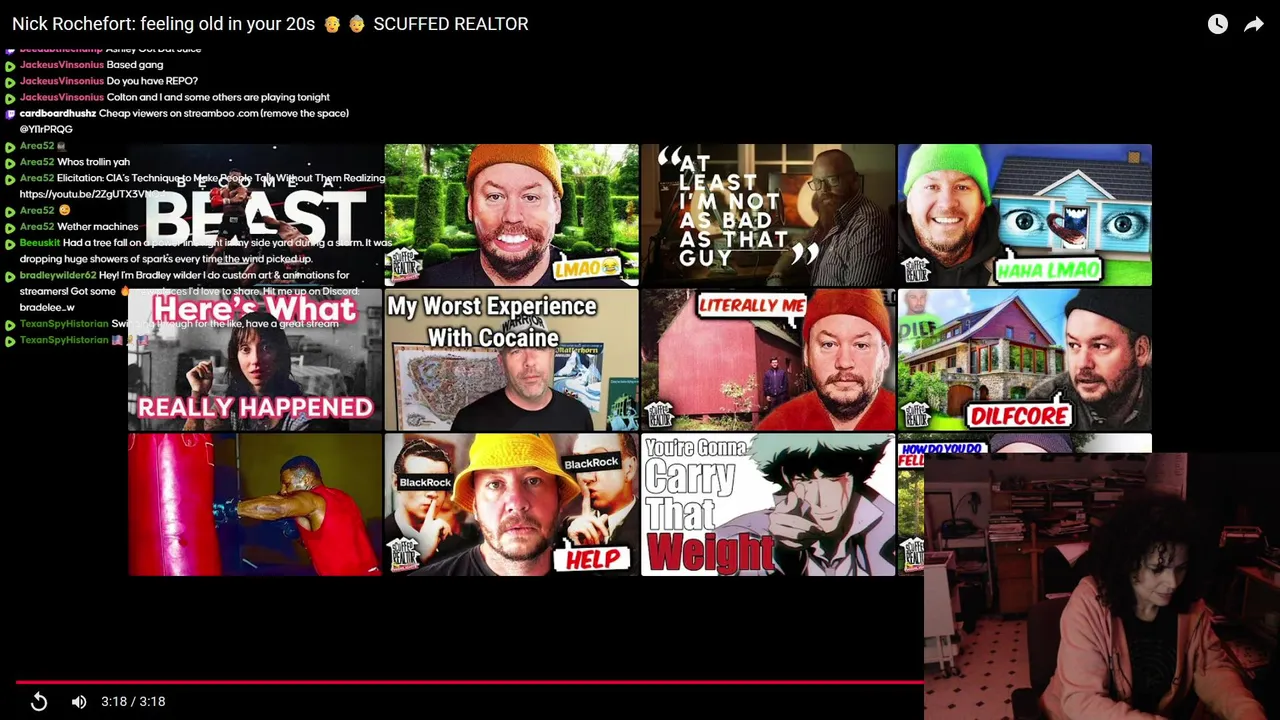Viewport: 1280px width, 720px height.
Task: Click the username 'cardboardhushz' in chat
Action: coord(58,113)
